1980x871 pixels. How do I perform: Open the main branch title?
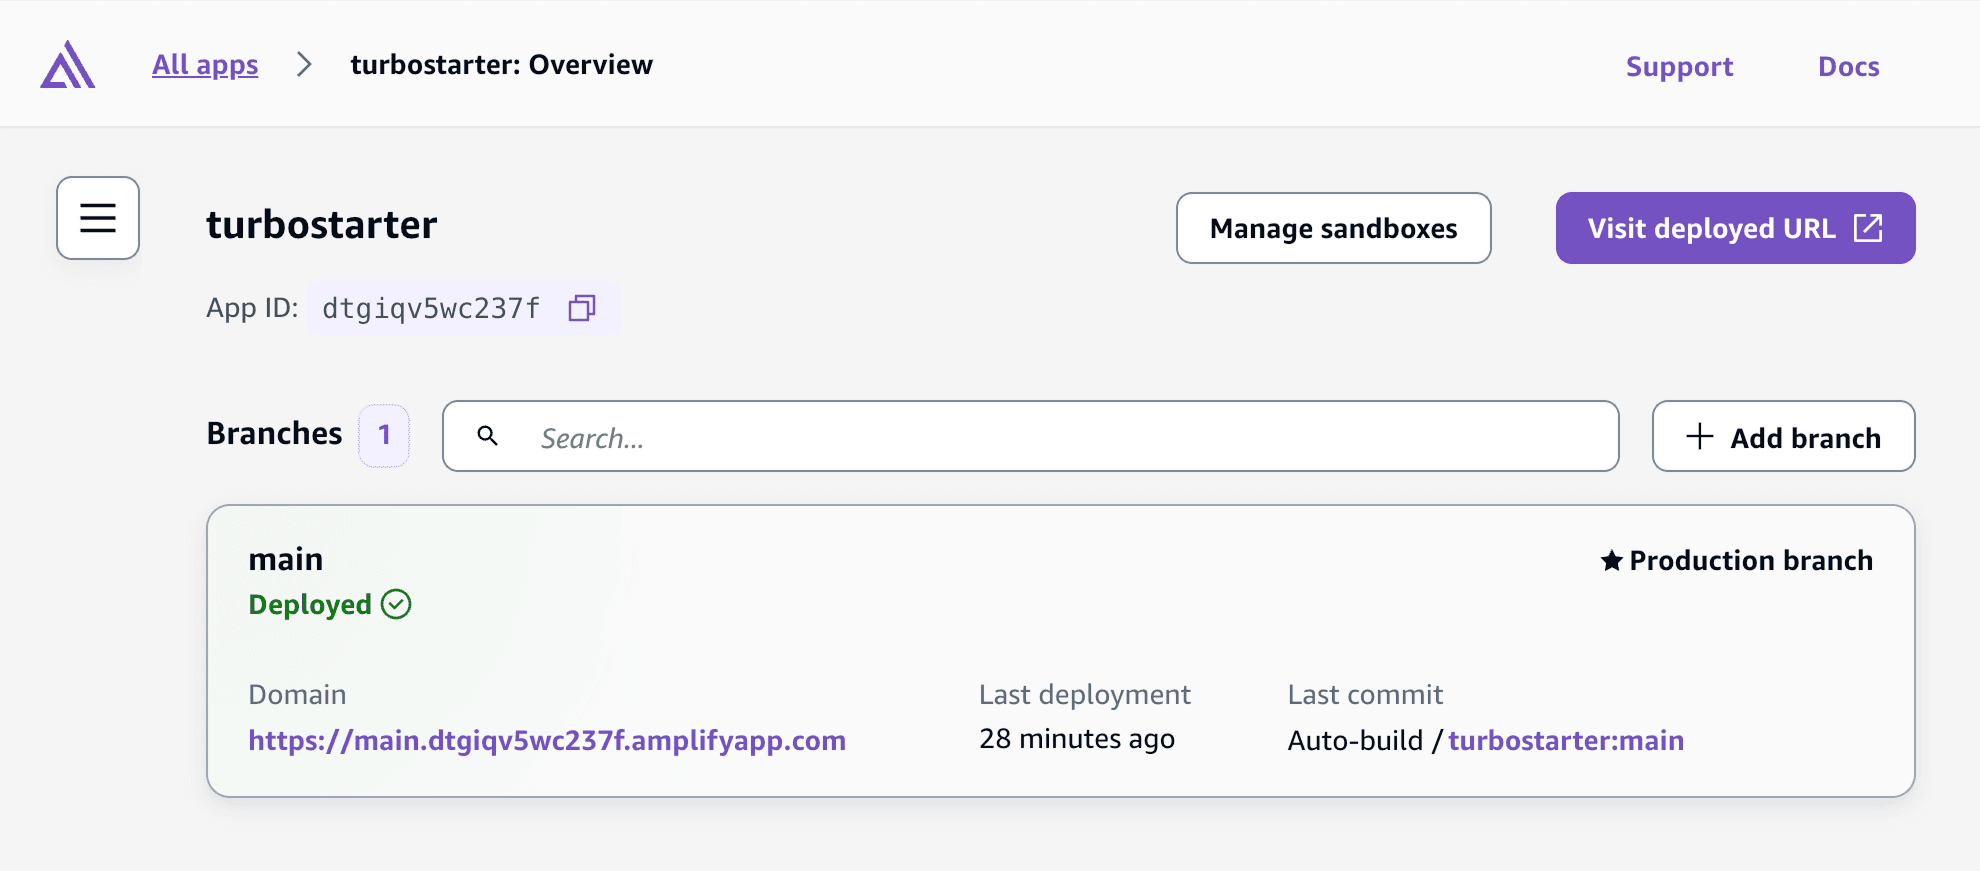coord(286,559)
